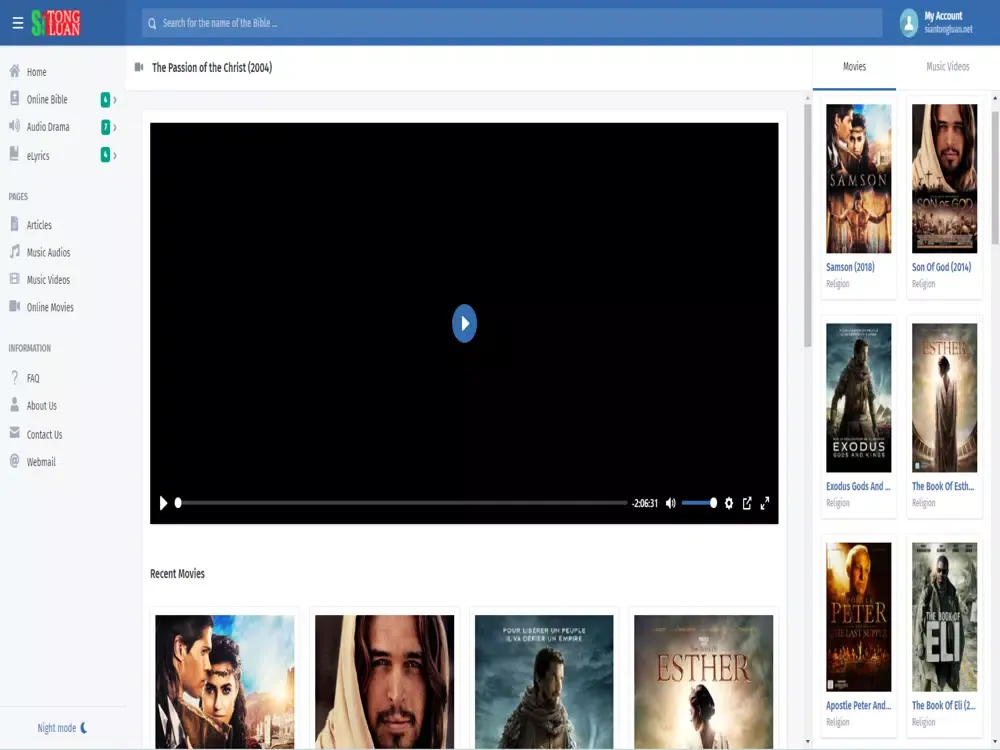Adjust the volume slider
Viewport: 1000px width, 750px height.
click(x=700, y=503)
